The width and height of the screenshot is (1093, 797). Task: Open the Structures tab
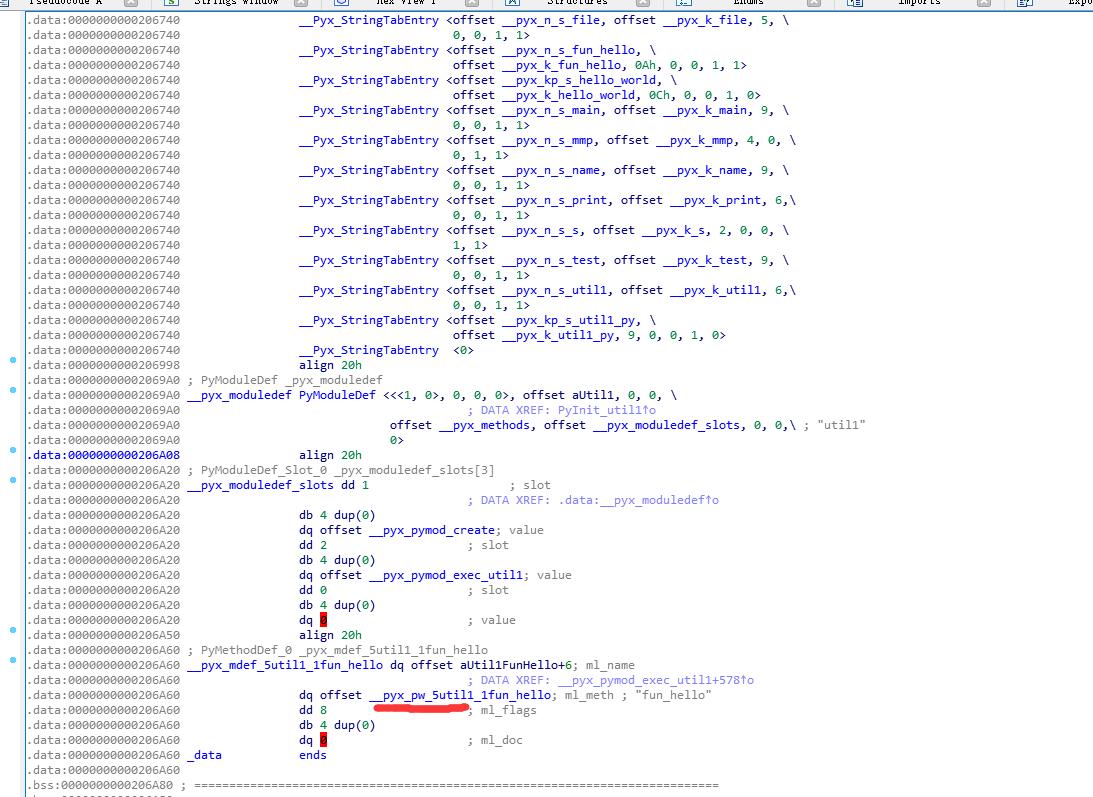tap(577, 3)
